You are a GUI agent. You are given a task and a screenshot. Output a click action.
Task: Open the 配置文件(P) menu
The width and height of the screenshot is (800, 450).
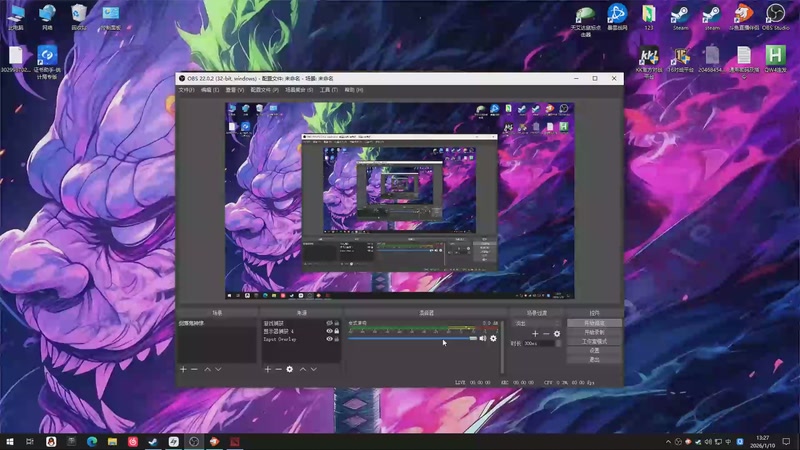tap(264, 90)
